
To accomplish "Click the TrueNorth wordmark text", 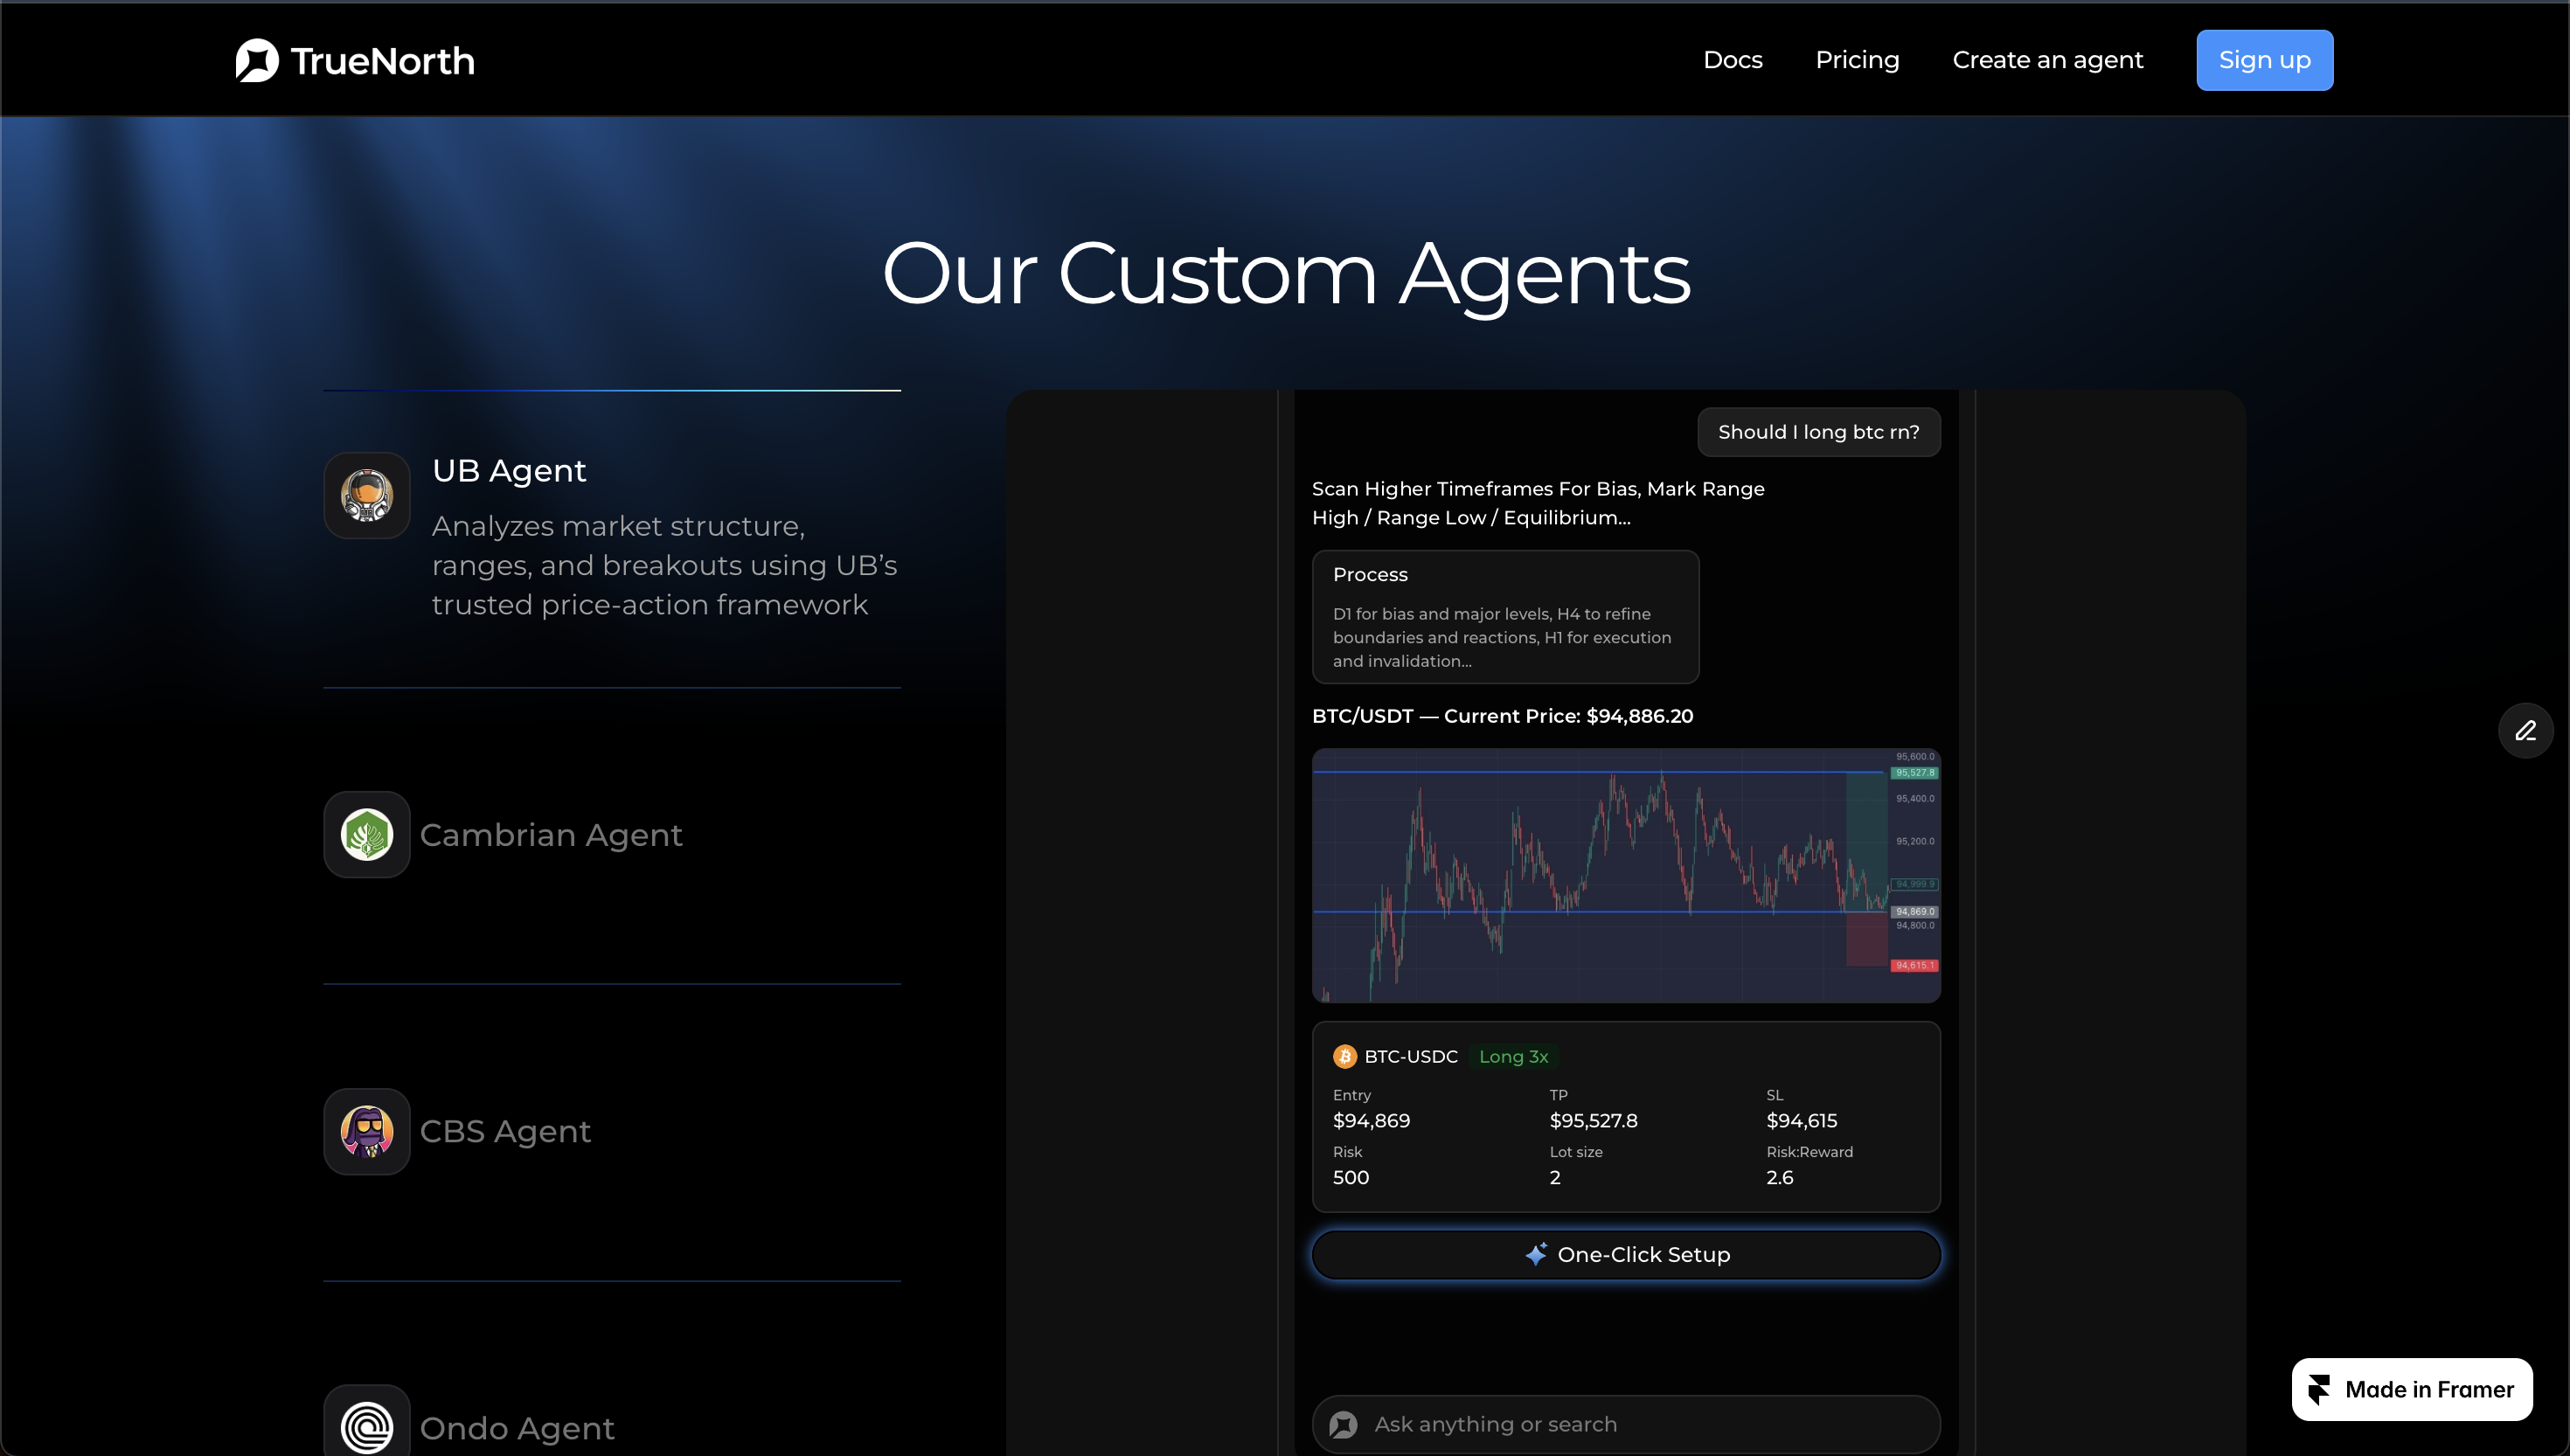I will [382, 61].
